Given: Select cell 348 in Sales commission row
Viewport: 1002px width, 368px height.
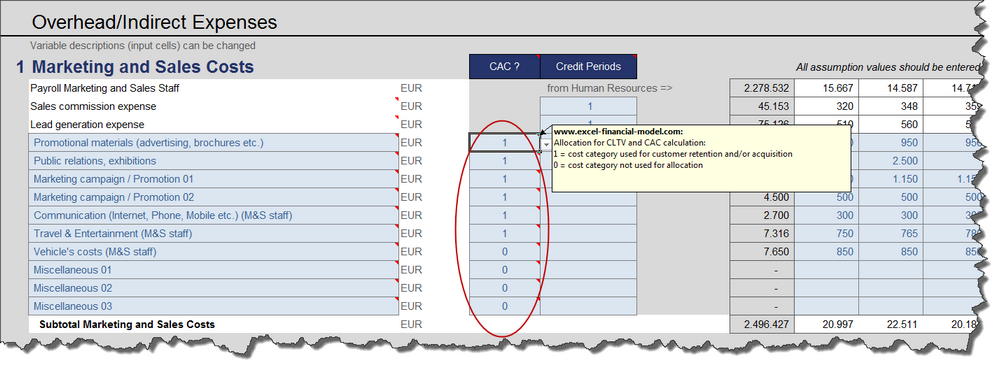Looking at the screenshot, I should [891, 106].
